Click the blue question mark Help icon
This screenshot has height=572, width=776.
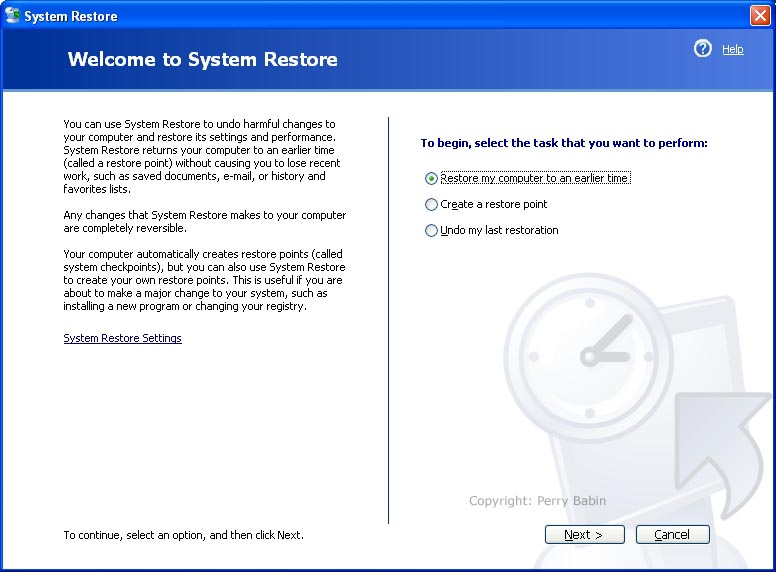coord(702,48)
